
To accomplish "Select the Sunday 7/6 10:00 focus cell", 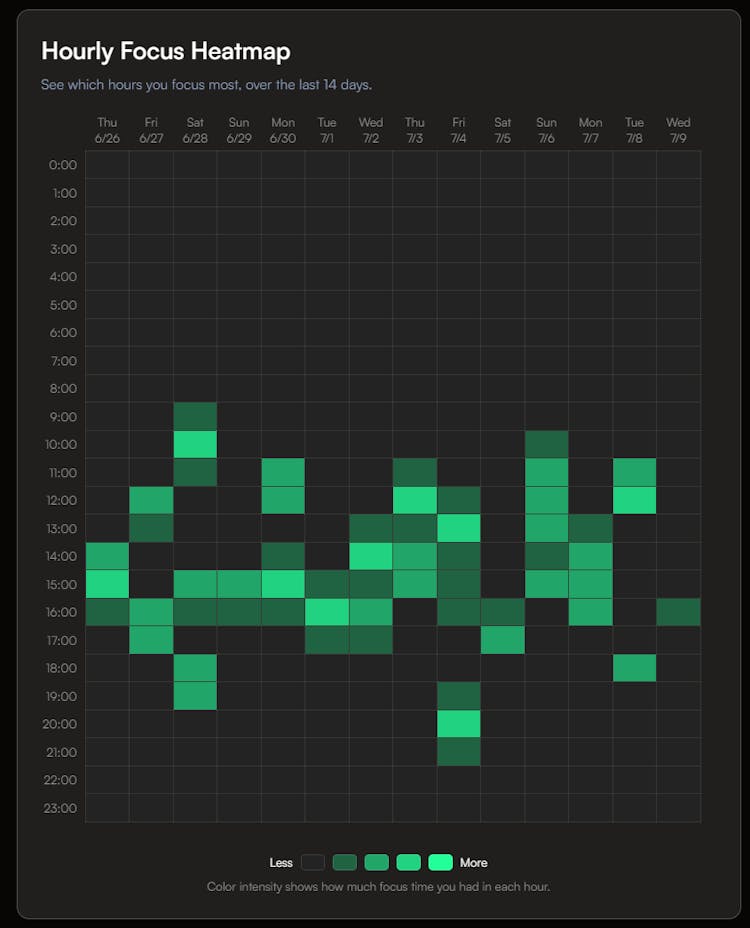I will click(546, 444).
